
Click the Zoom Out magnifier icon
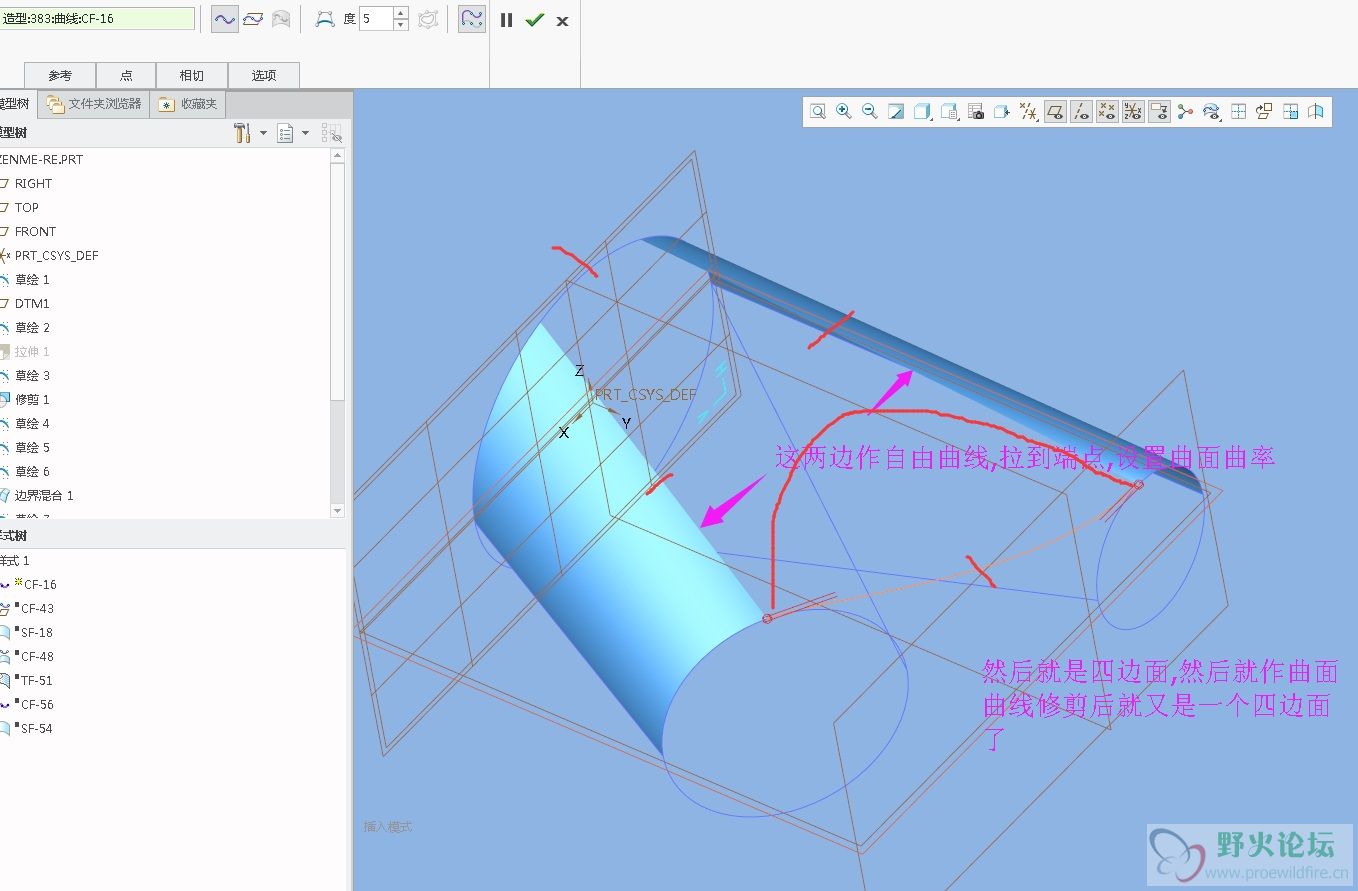(870, 112)
